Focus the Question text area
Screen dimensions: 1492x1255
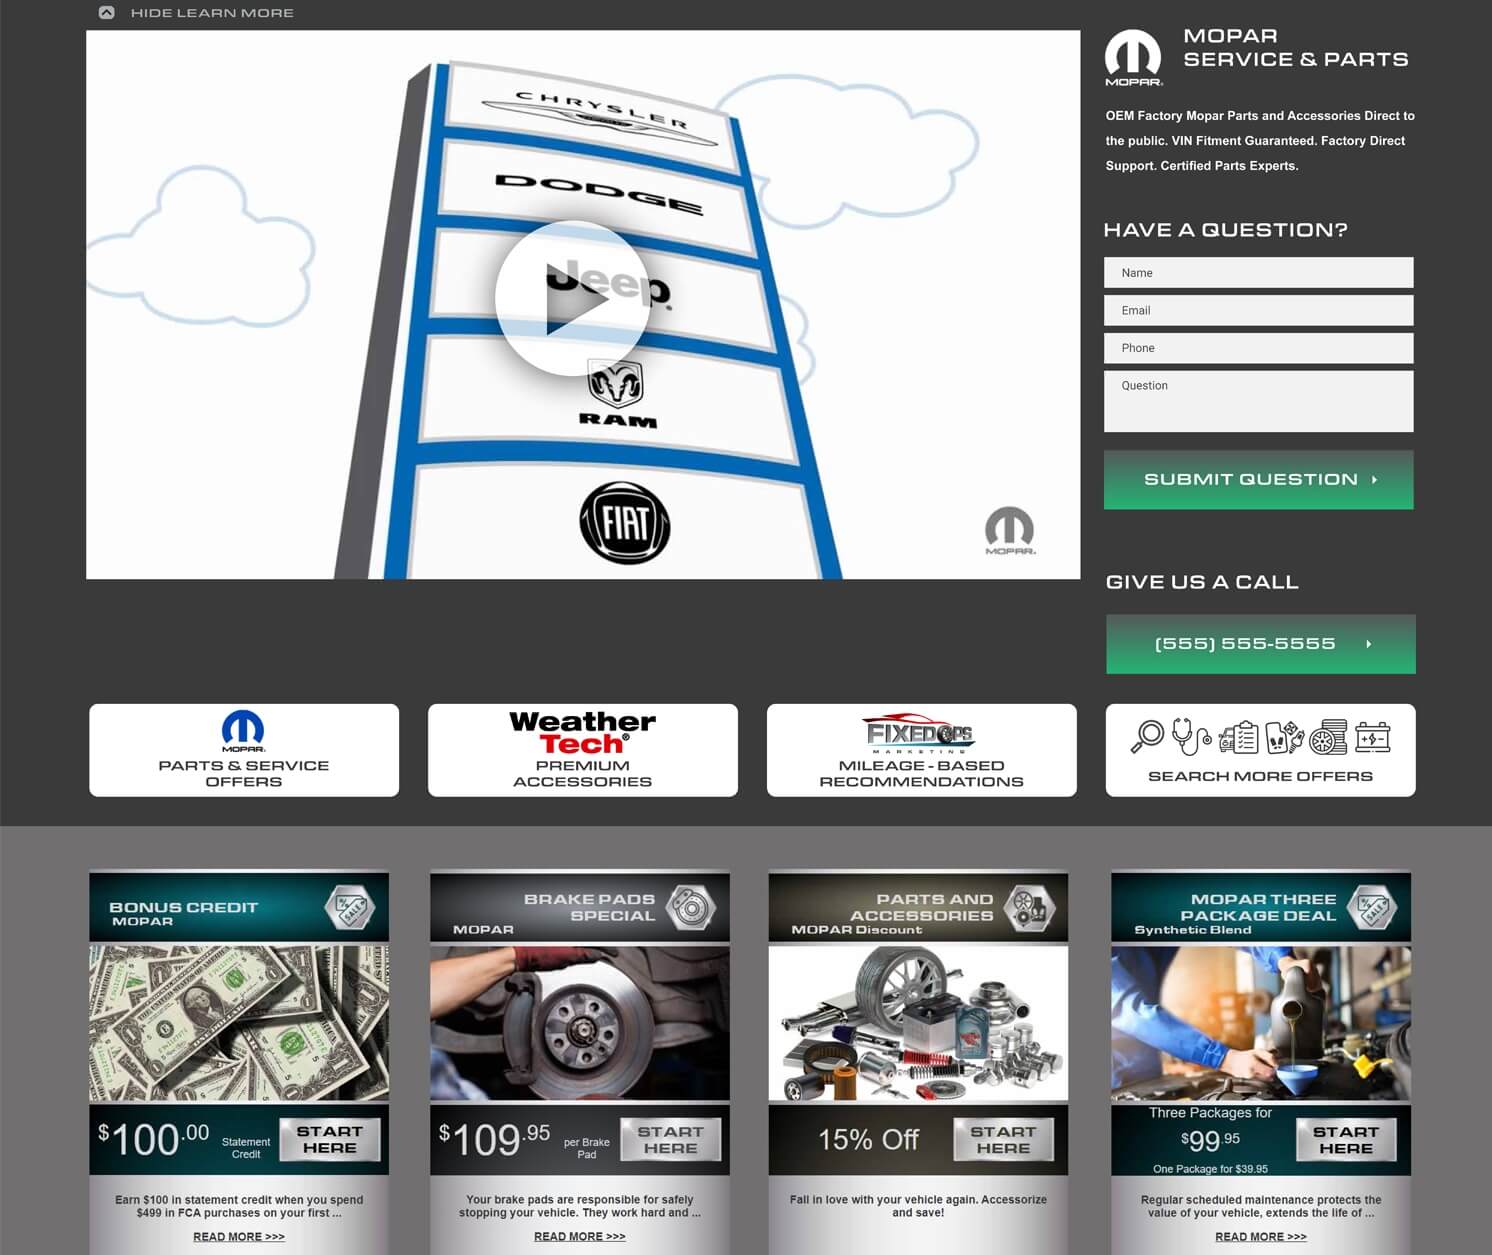pyautogui.click(x=1258, y=401)
